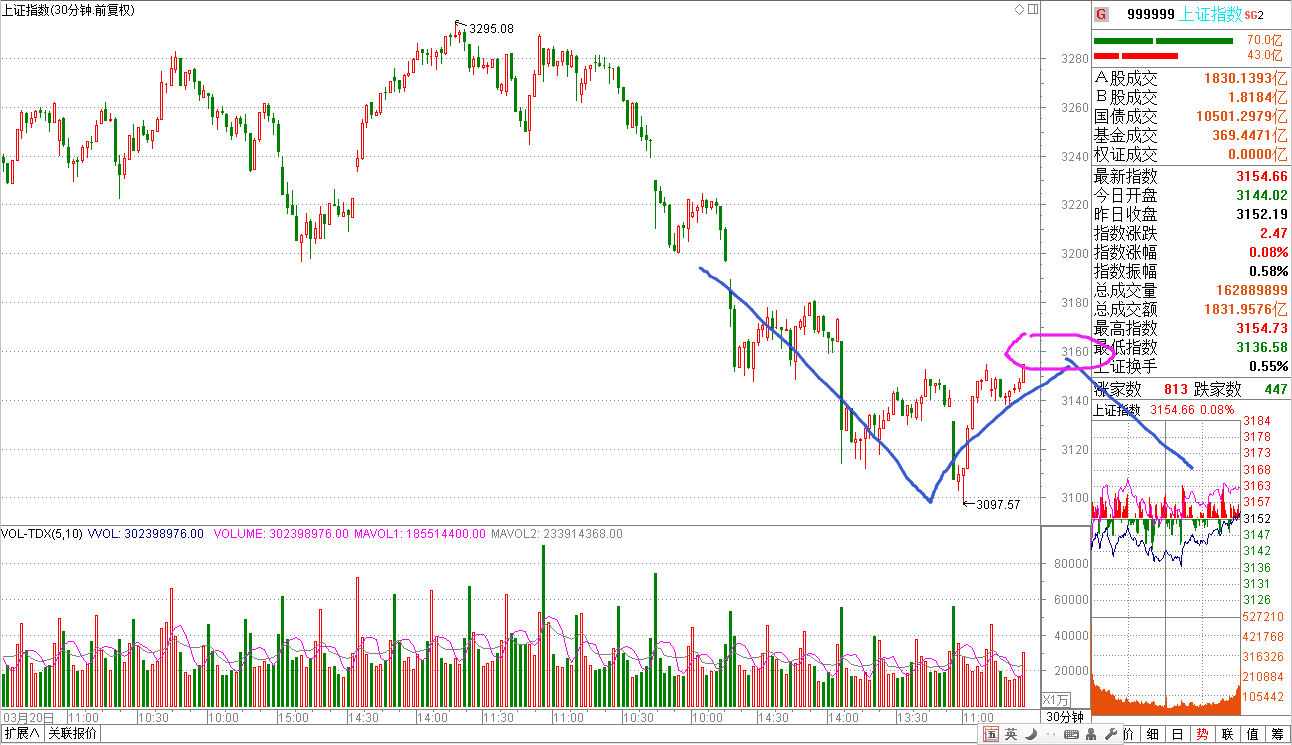Select the 筹 tab at bottom right
This screenshot has height=745, width=1292.
coord(1277,735)
